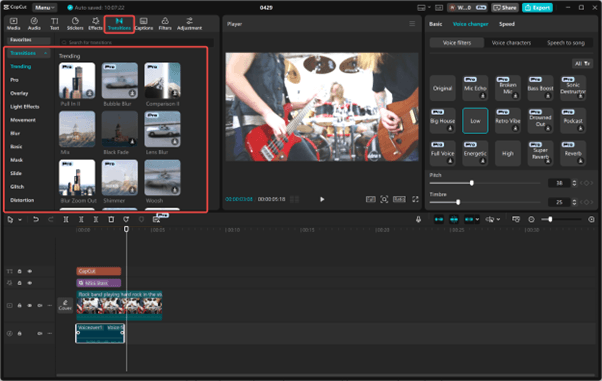Open the Text panel

(55, 23)
